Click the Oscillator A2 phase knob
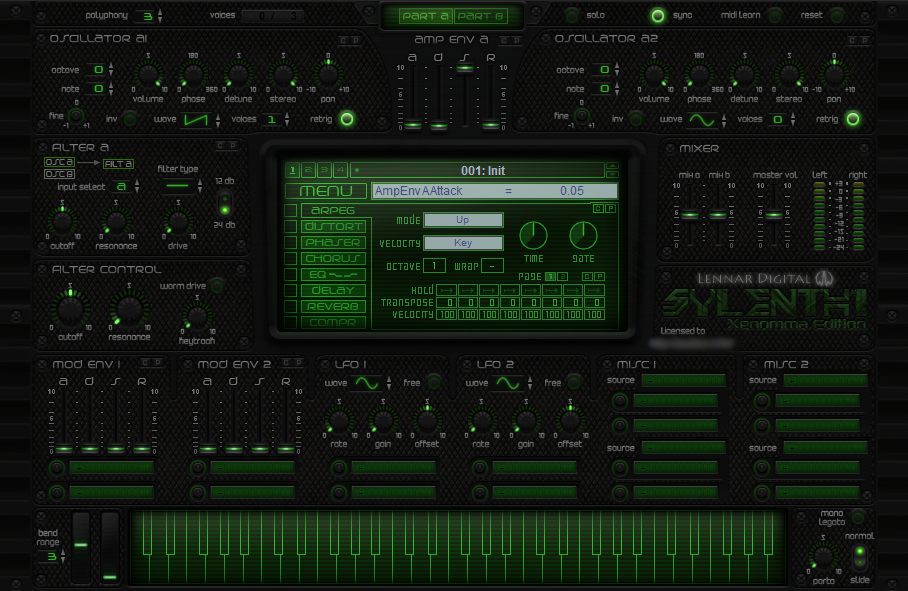The height and width of the screenshot is (591, 908). pos(699,75)
